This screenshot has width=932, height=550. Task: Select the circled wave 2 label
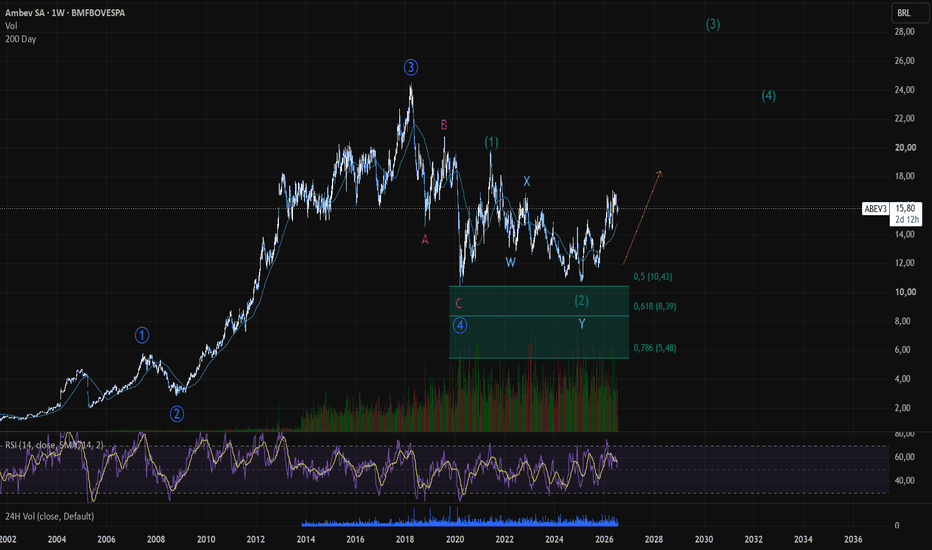click(x=177, y=414)
